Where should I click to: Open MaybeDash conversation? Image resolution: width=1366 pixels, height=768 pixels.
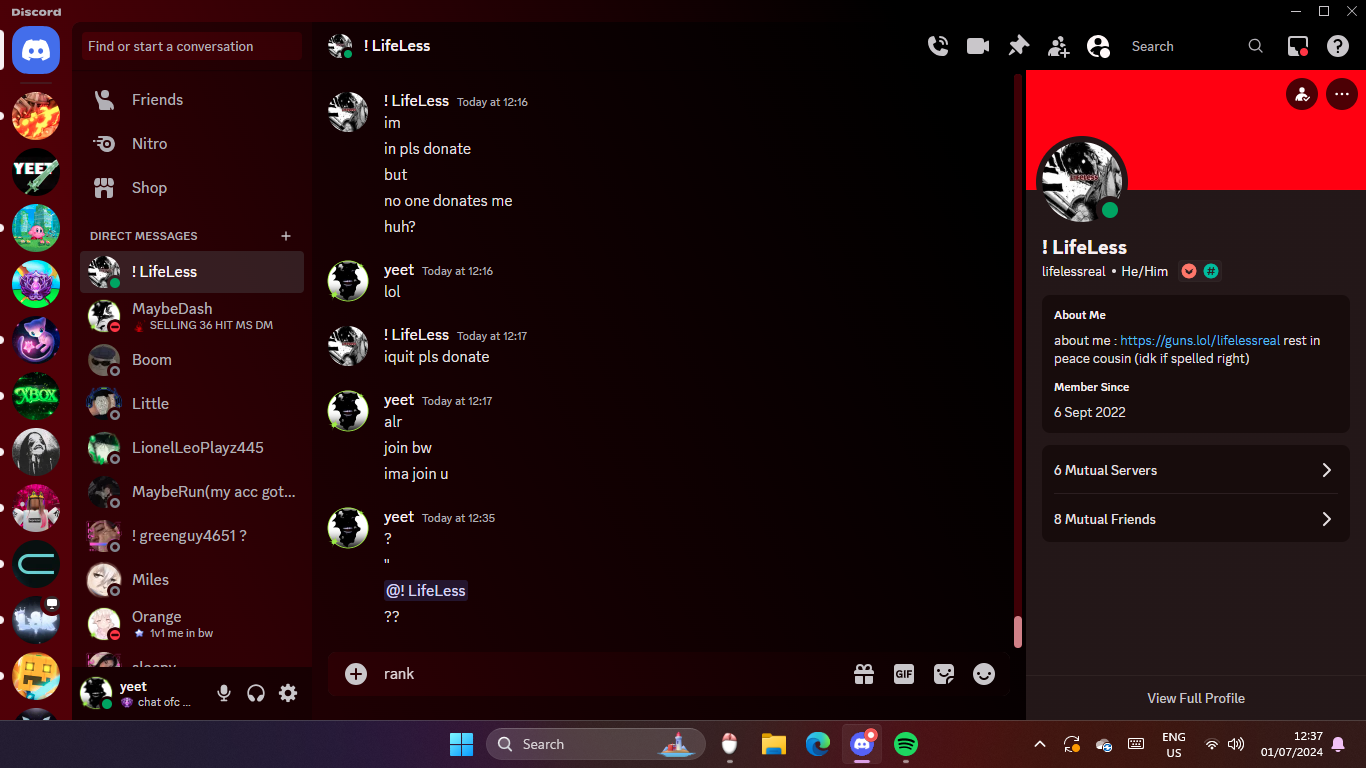(192, 316)
